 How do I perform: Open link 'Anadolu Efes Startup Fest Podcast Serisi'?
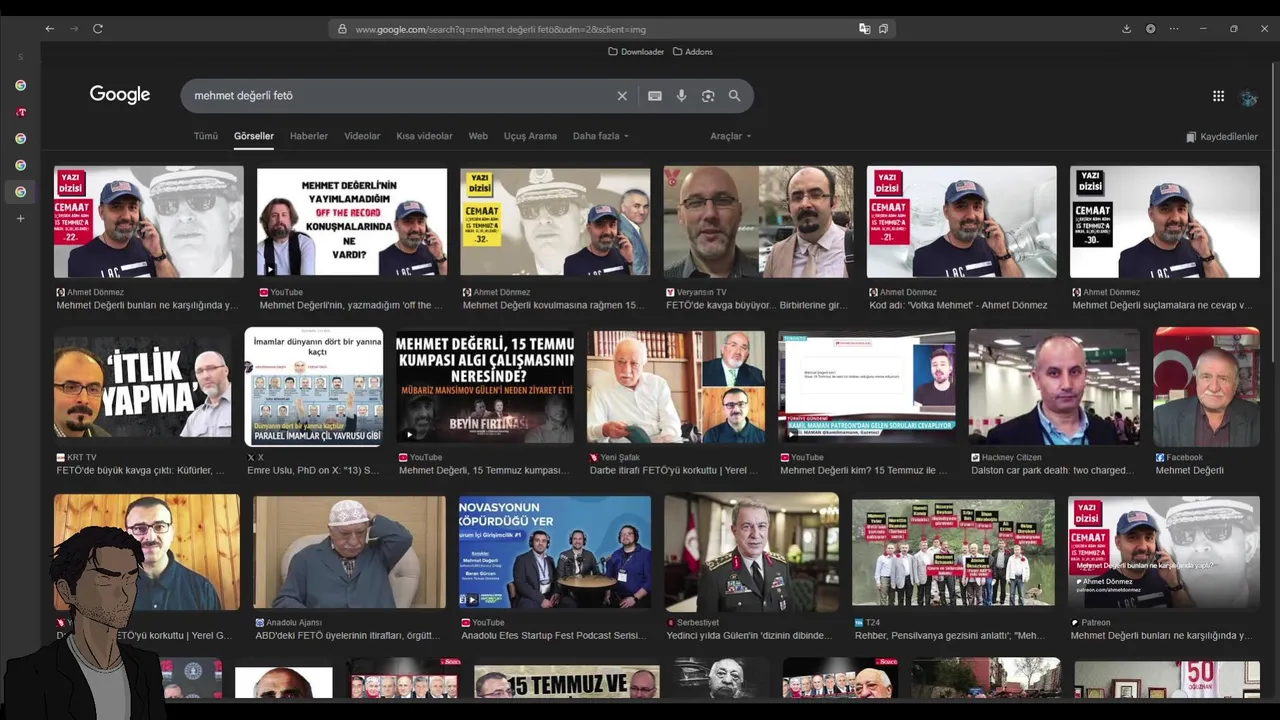[x=553, y=636]
